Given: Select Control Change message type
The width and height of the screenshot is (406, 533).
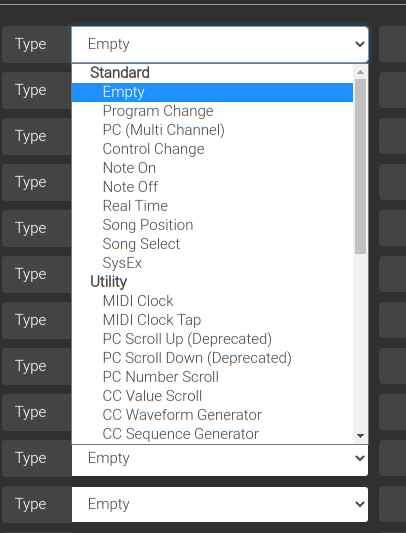Looking at the screenshot, I should click(x=212, y=149).
